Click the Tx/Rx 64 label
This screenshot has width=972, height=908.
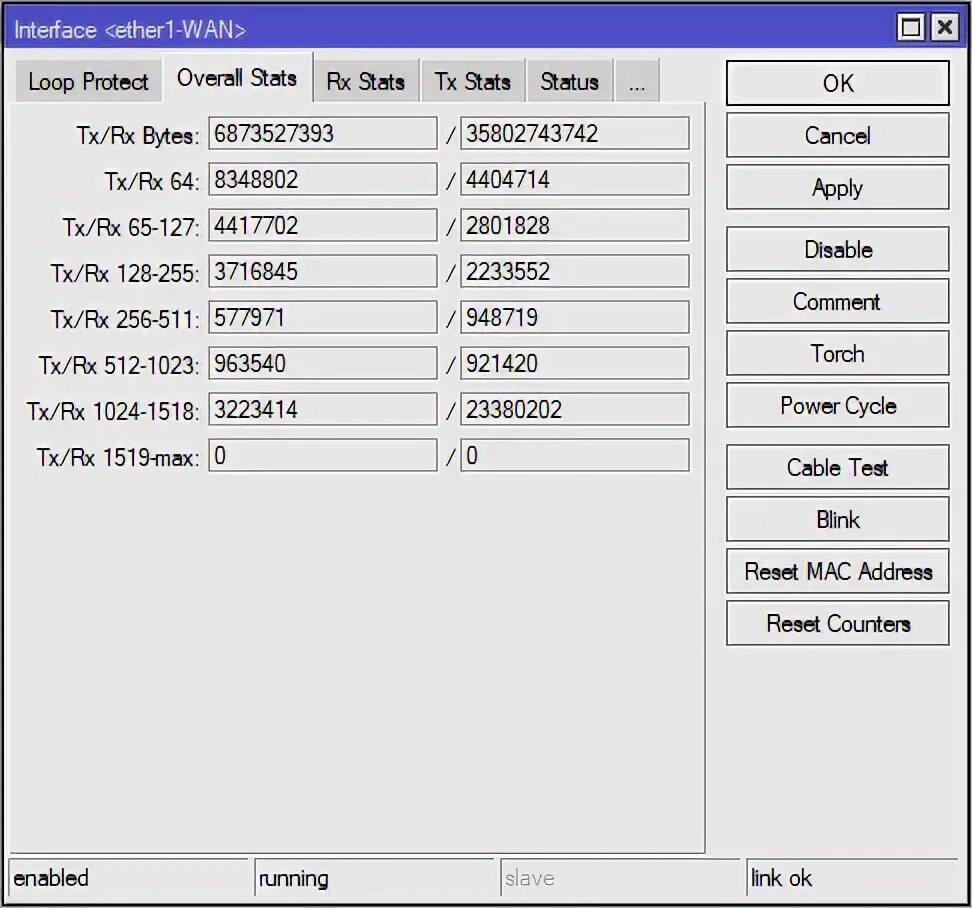(152, 182)
